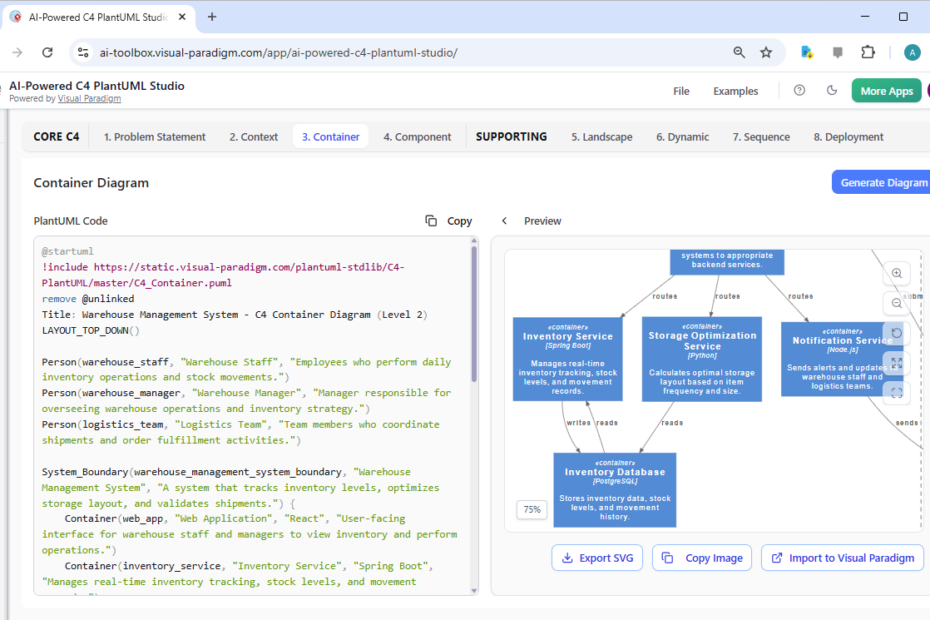Switch to the Sequence tab
930x620 pixels.
pyautogui.click(x=765, y=136)
